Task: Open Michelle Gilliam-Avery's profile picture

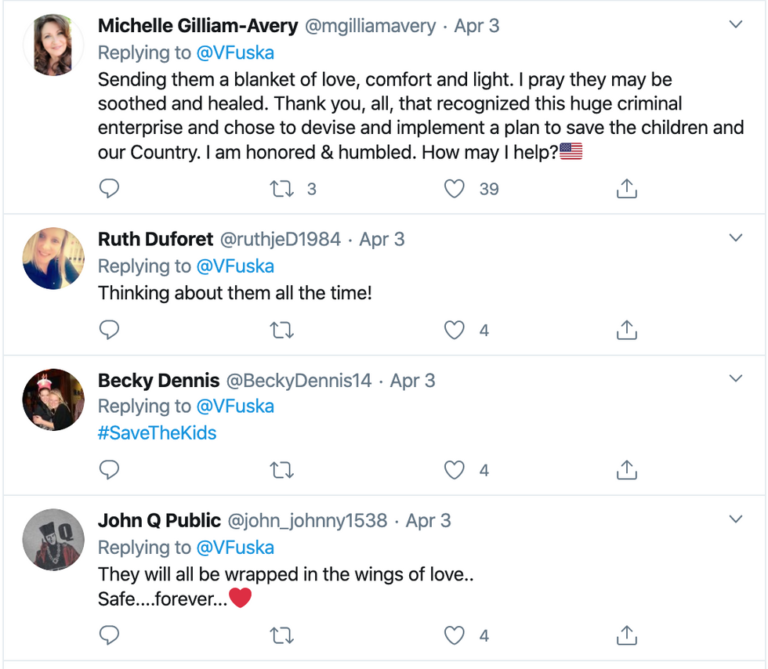Action: (53, 45)
